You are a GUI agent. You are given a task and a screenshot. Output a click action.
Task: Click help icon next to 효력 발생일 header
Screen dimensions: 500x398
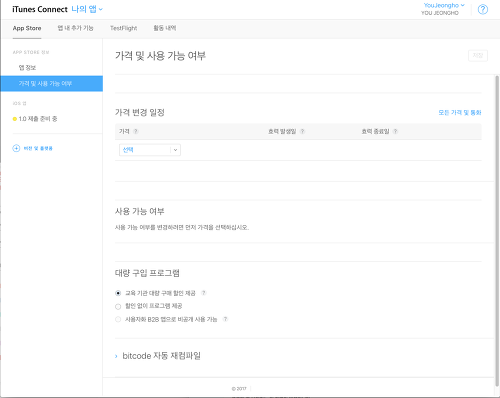[302, 131]
